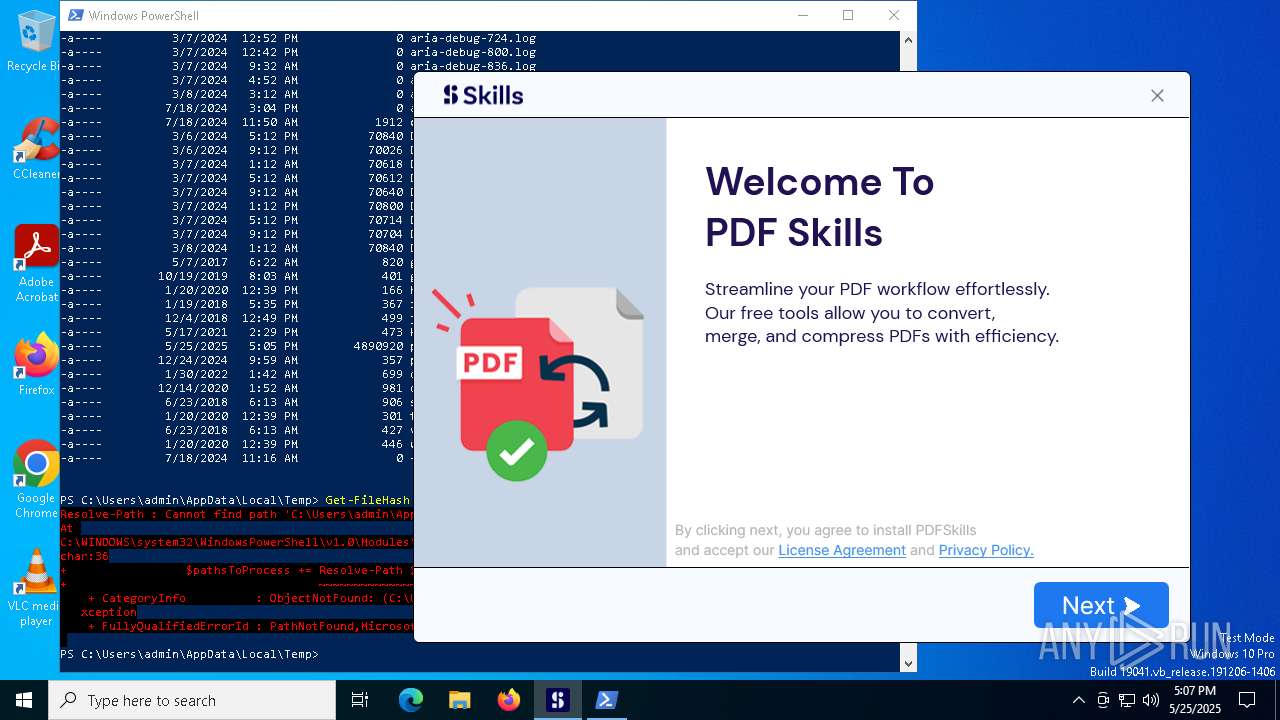Maximize the Windows PowerShell window
1280x720 pixels.
pyautogui.click(x=848, y=15)
